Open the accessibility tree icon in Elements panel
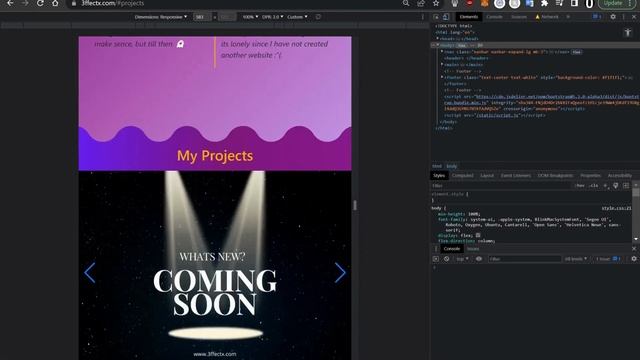The height and width of the screenshot is (360, 640). (628, 33)
